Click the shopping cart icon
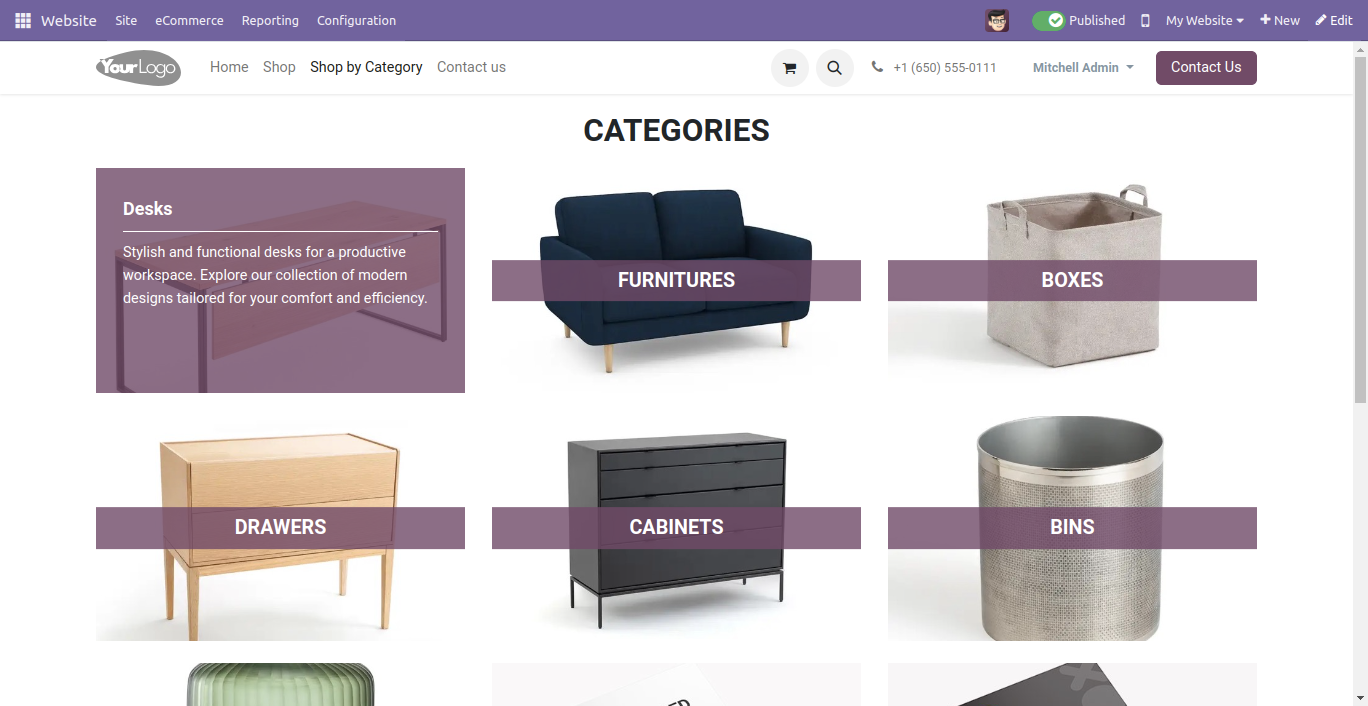This screenshot has height=706, width=1368. tap(790, 68)
